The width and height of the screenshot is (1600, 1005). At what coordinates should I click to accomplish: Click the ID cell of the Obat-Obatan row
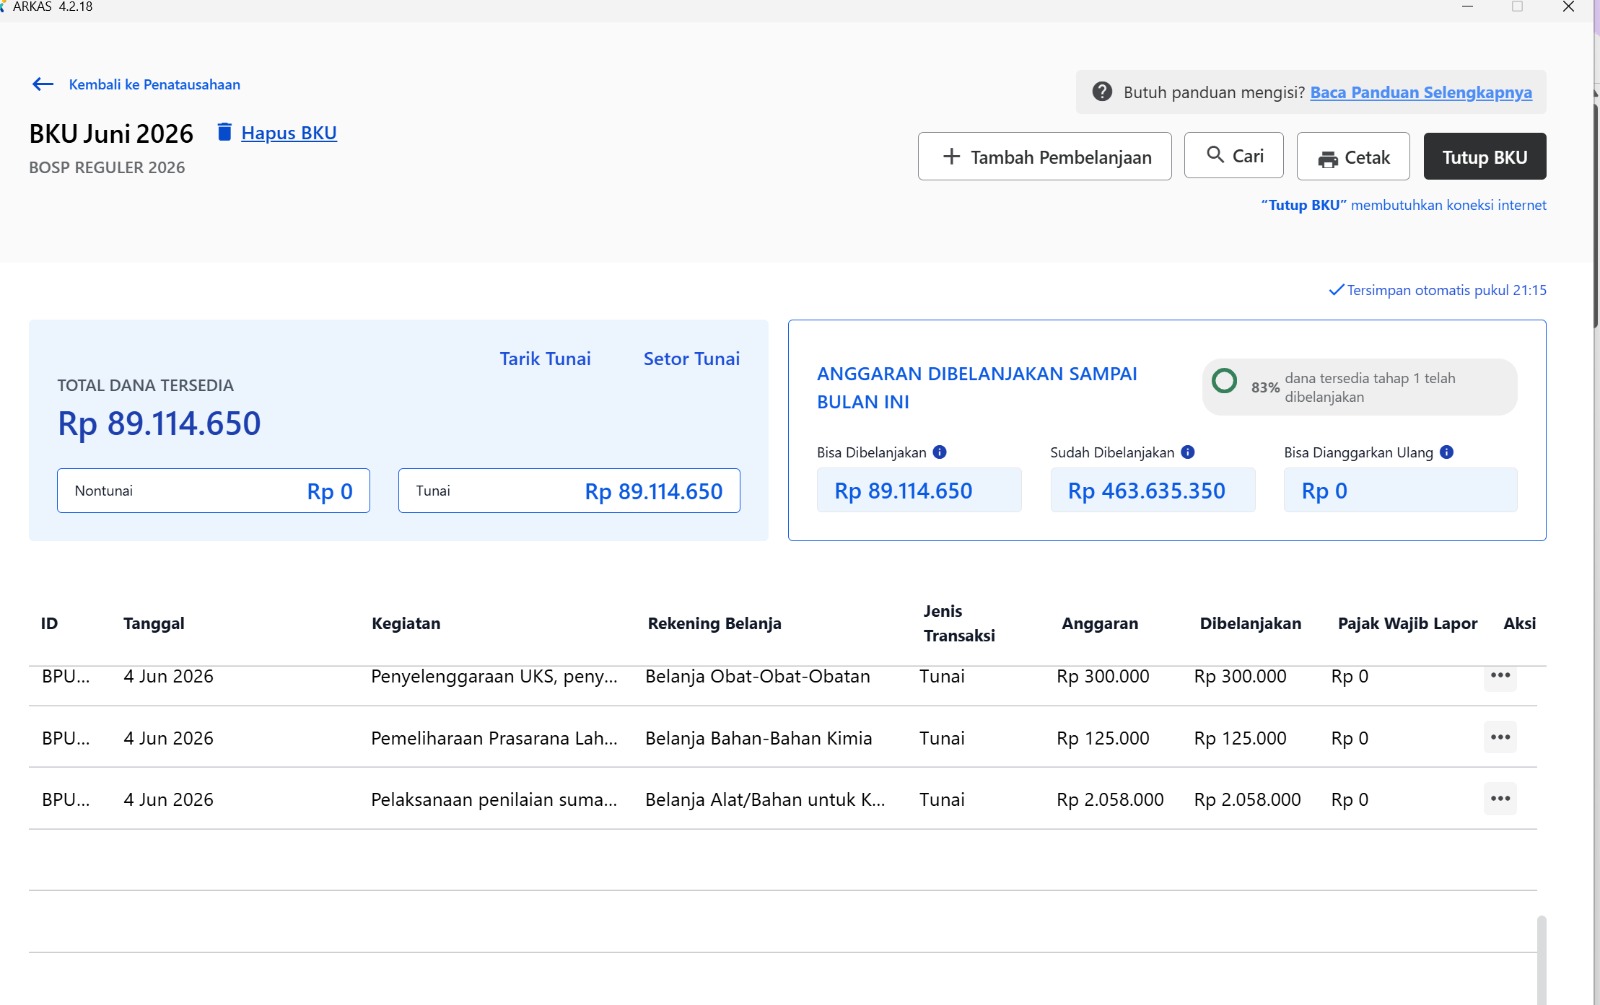tap(66, 676)
